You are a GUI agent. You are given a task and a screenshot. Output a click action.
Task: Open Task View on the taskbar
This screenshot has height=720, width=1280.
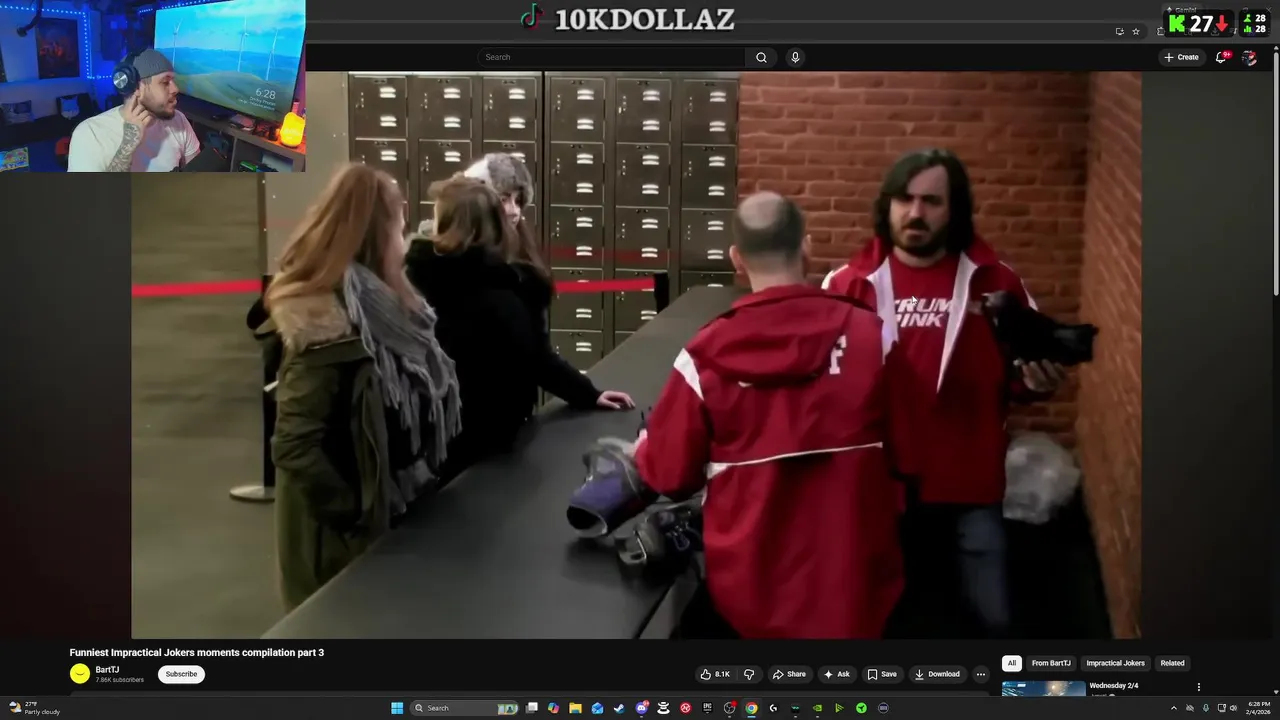click(x=532, y=708)
